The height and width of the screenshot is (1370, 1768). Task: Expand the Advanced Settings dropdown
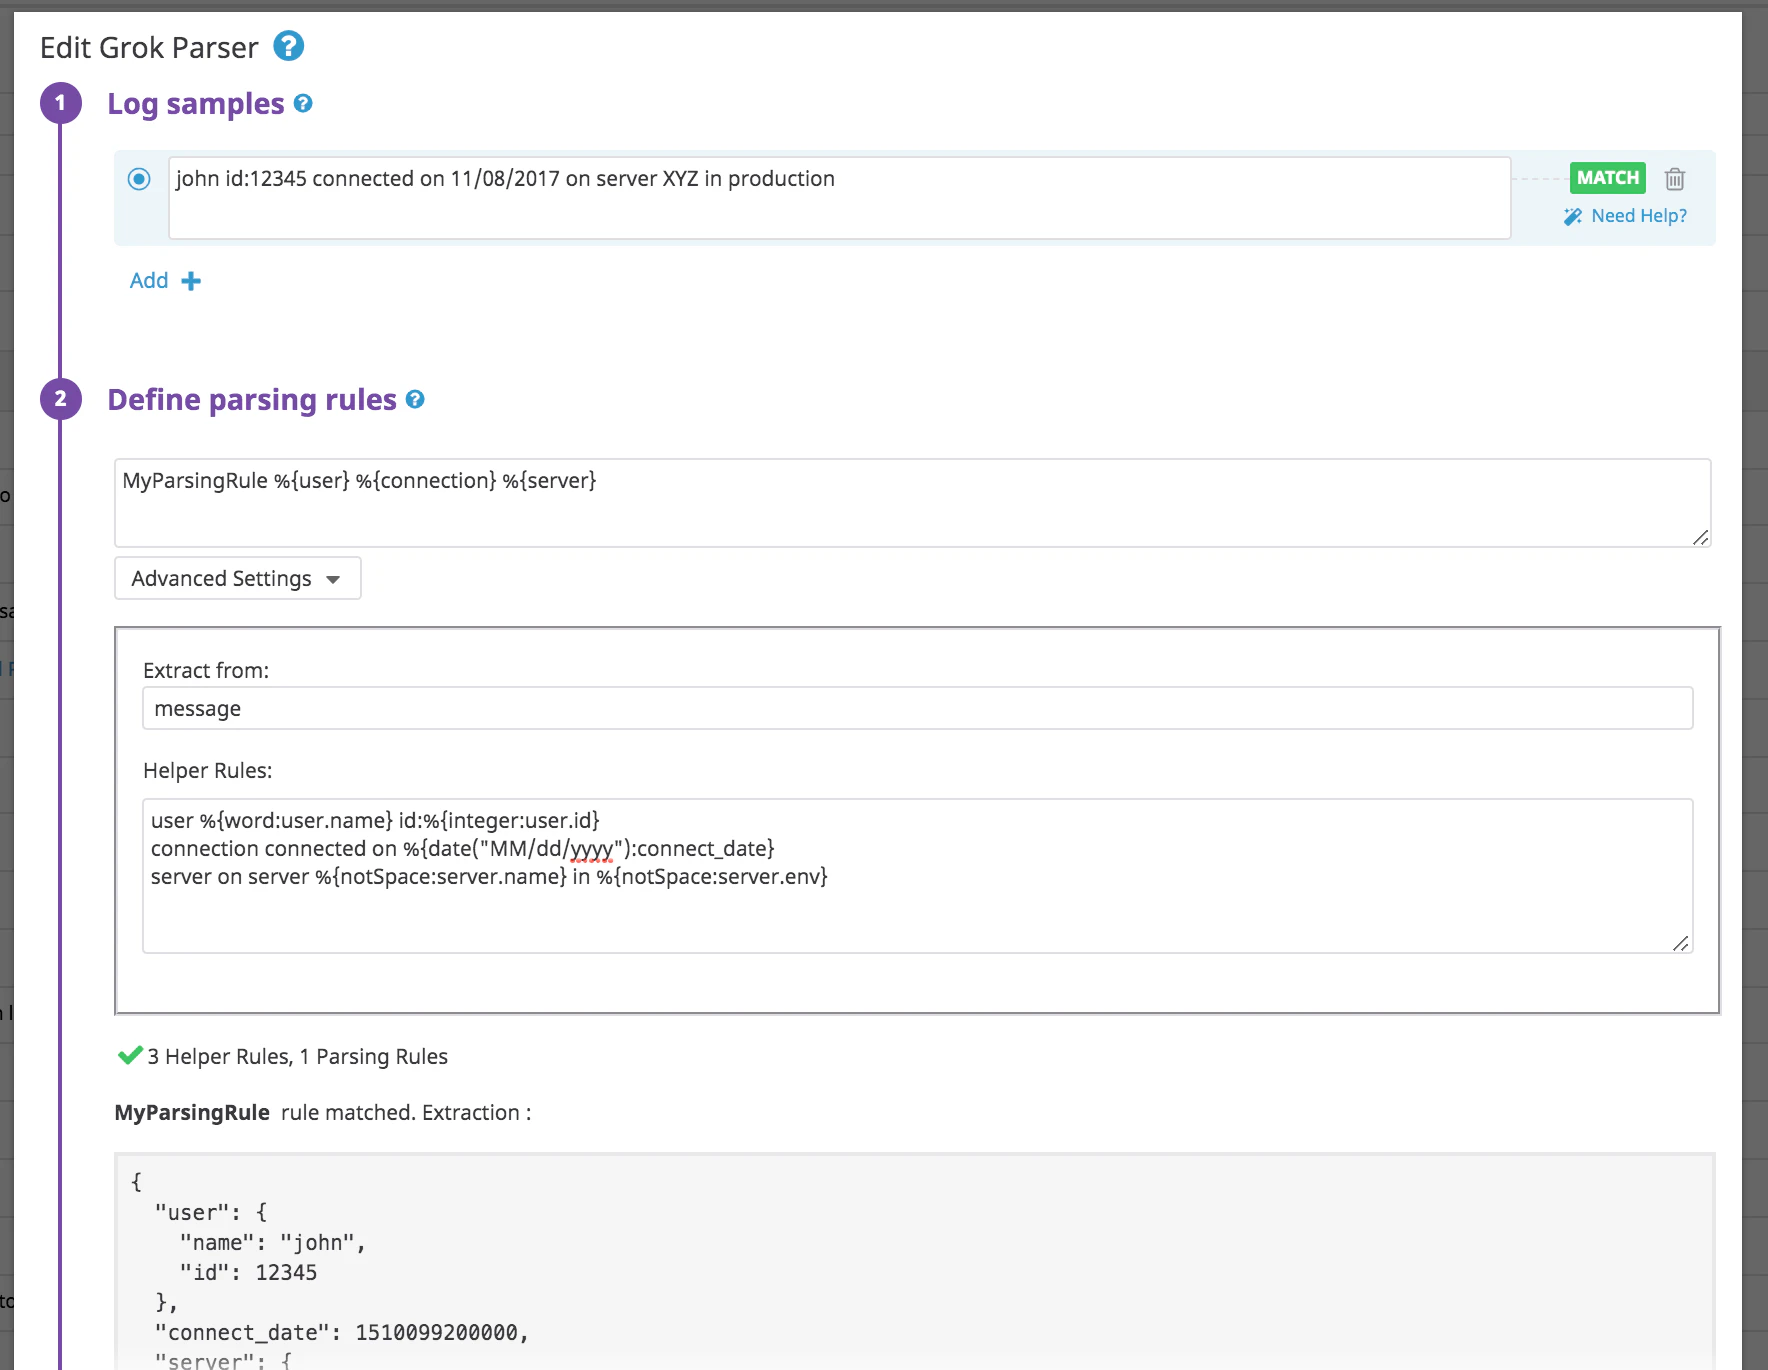(x=238, y=578)
